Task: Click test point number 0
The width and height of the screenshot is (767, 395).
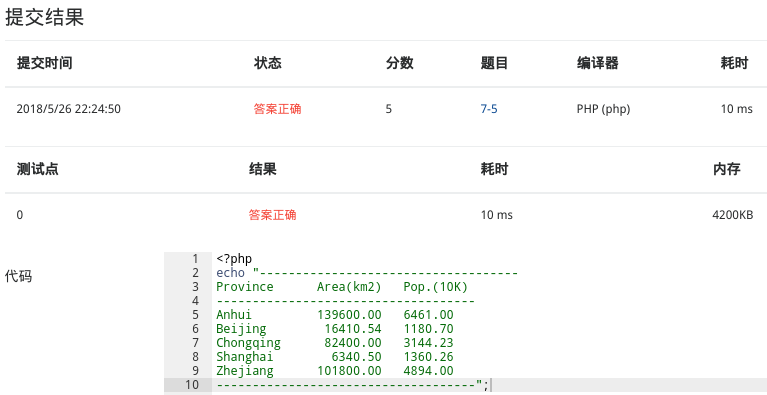Action: pyautogui.click(x=20, y=215)
